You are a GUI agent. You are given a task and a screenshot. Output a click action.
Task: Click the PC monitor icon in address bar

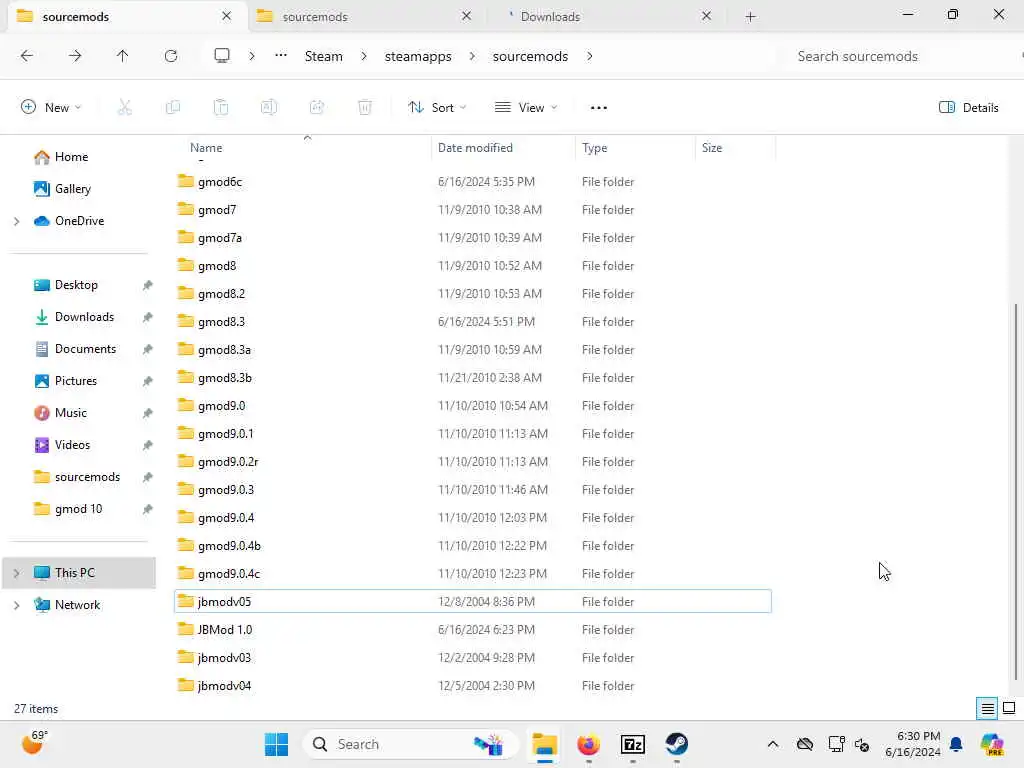222,56
